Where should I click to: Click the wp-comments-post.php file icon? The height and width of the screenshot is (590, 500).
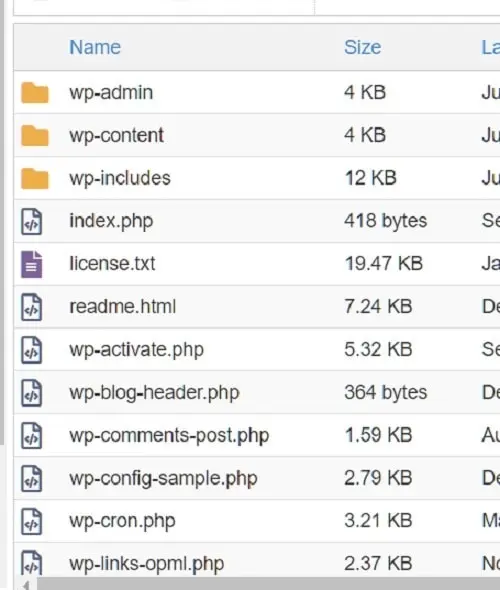click(31, 436)
